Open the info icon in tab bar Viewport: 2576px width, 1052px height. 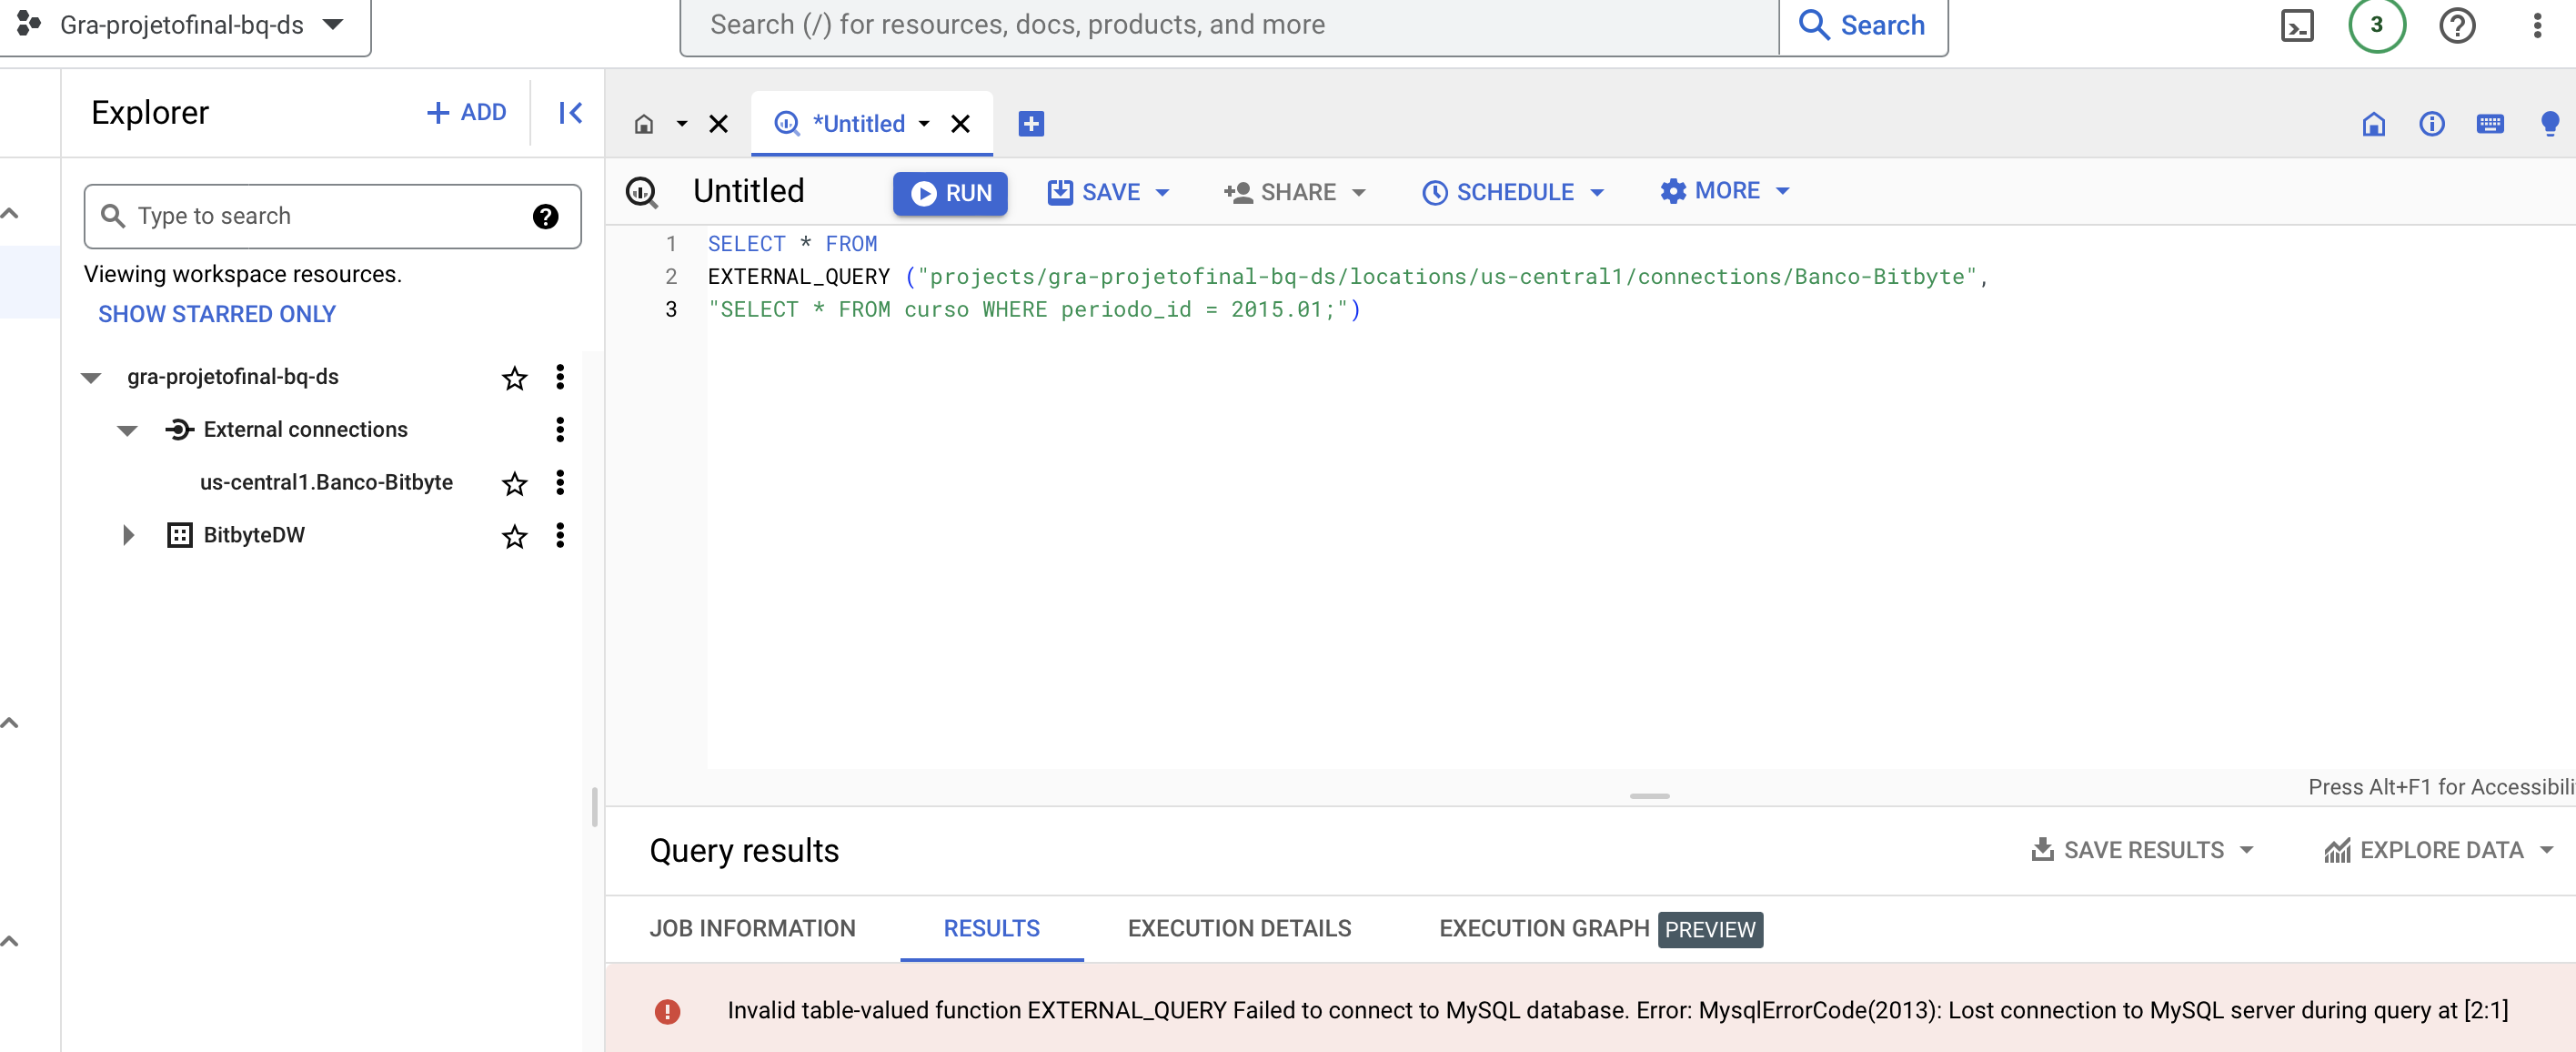pos(2431,124)
